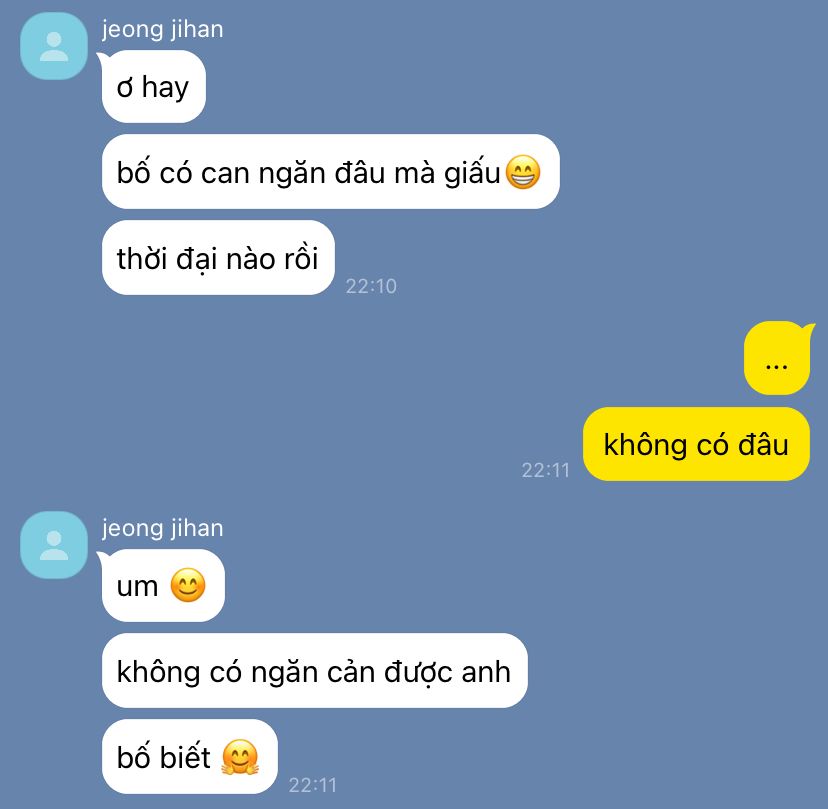
Task: Click the 22:11 timestamp beside yellow message
Action: 546,470
